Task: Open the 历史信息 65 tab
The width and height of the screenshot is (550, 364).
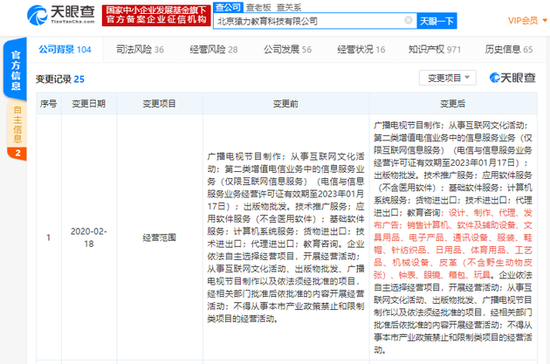Action: [509, 49]
